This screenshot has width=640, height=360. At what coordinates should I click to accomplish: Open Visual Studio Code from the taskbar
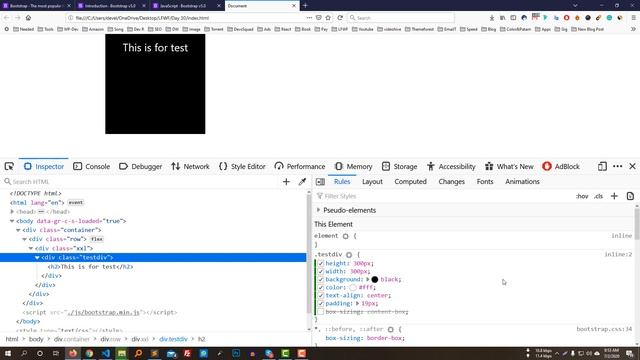coord(105,353)
